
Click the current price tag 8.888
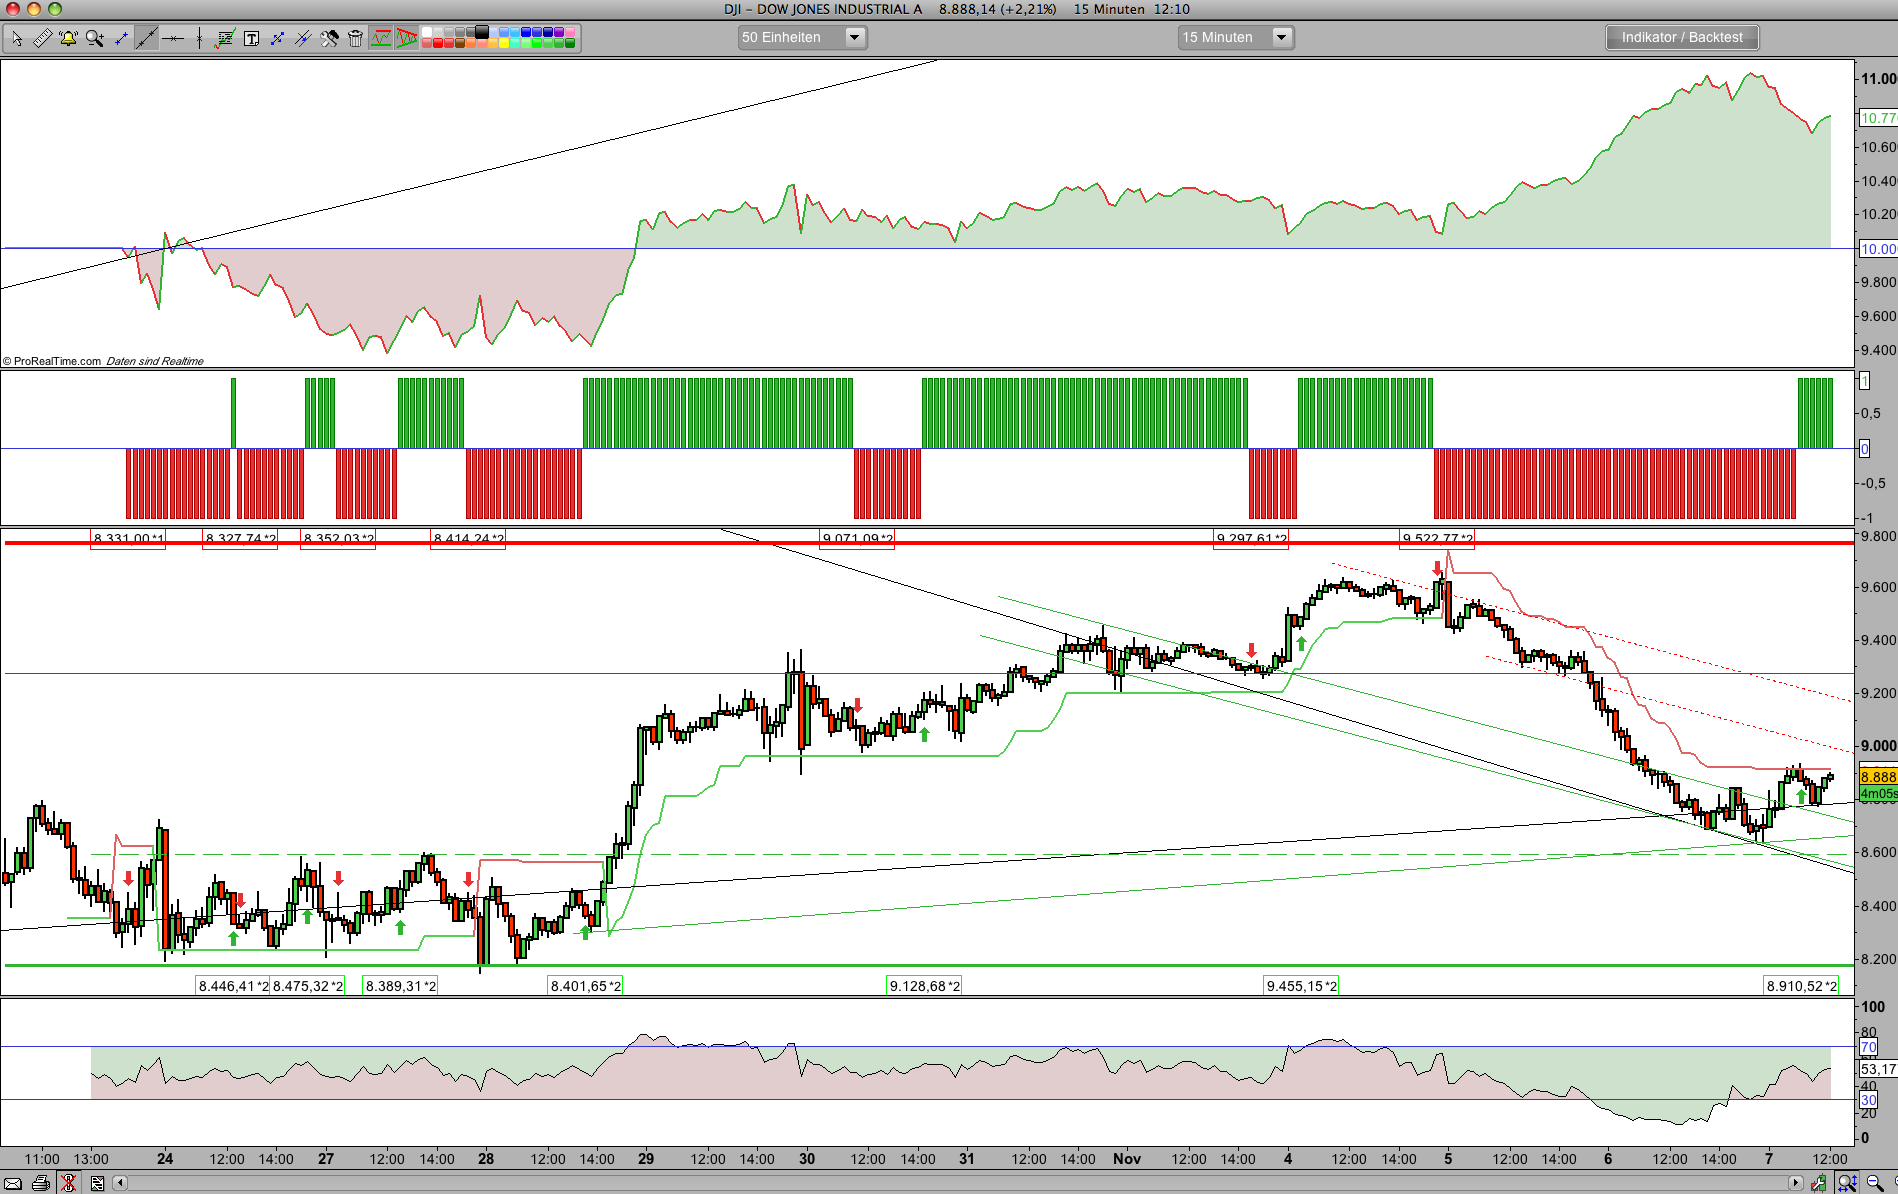1877,777
